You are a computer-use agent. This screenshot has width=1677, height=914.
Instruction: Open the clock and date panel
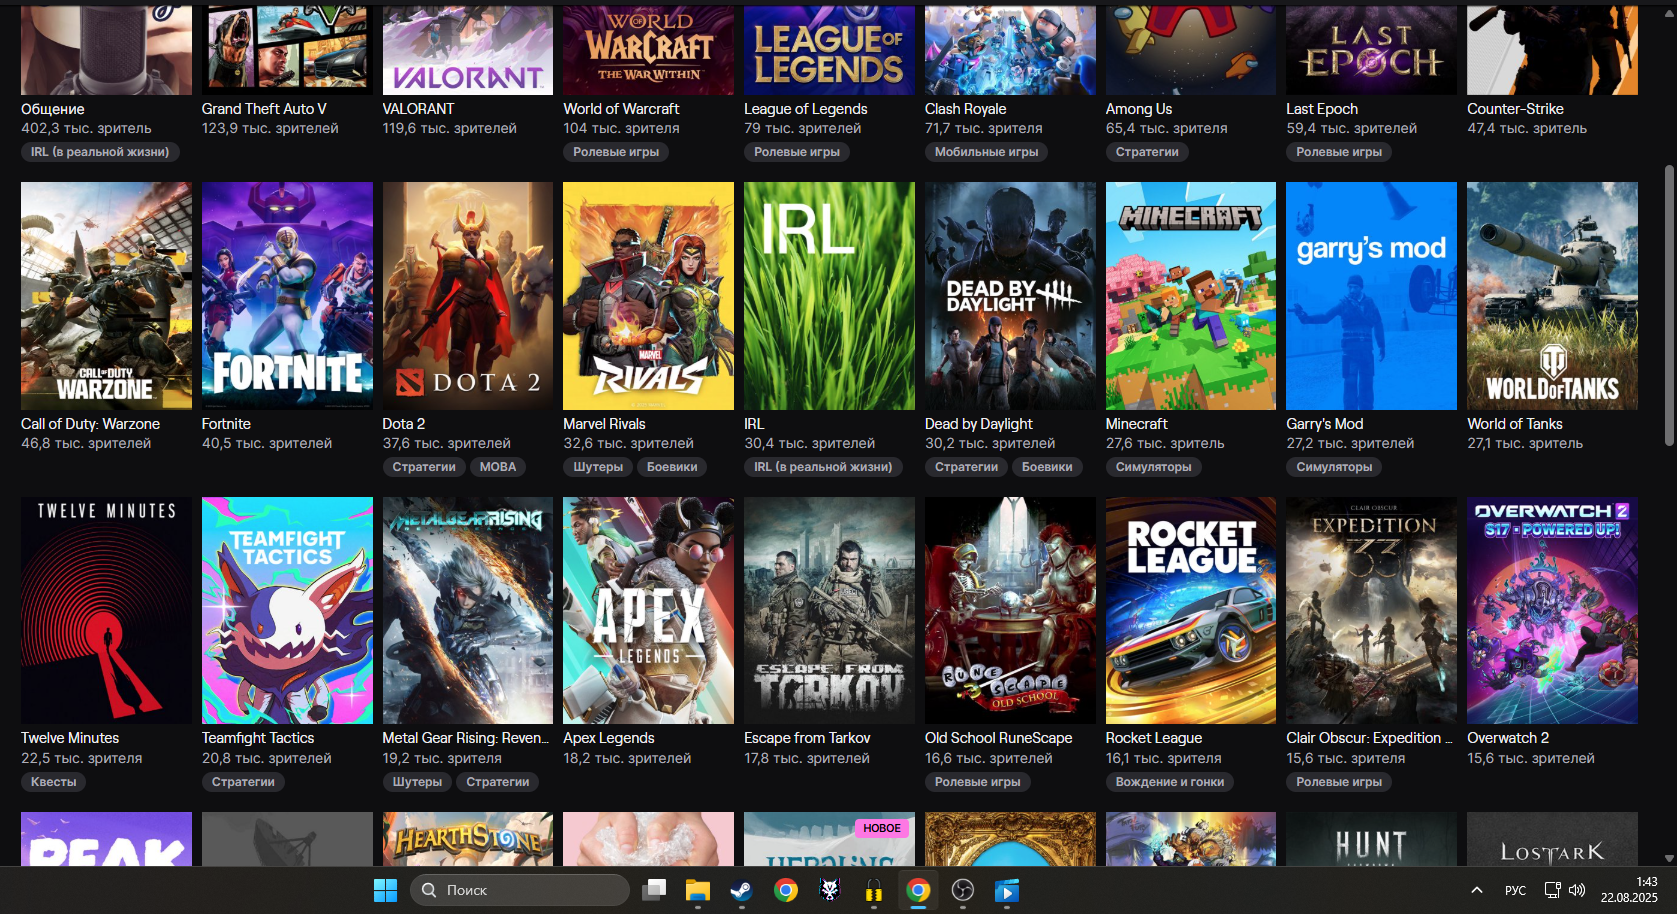pos(1629,890)
